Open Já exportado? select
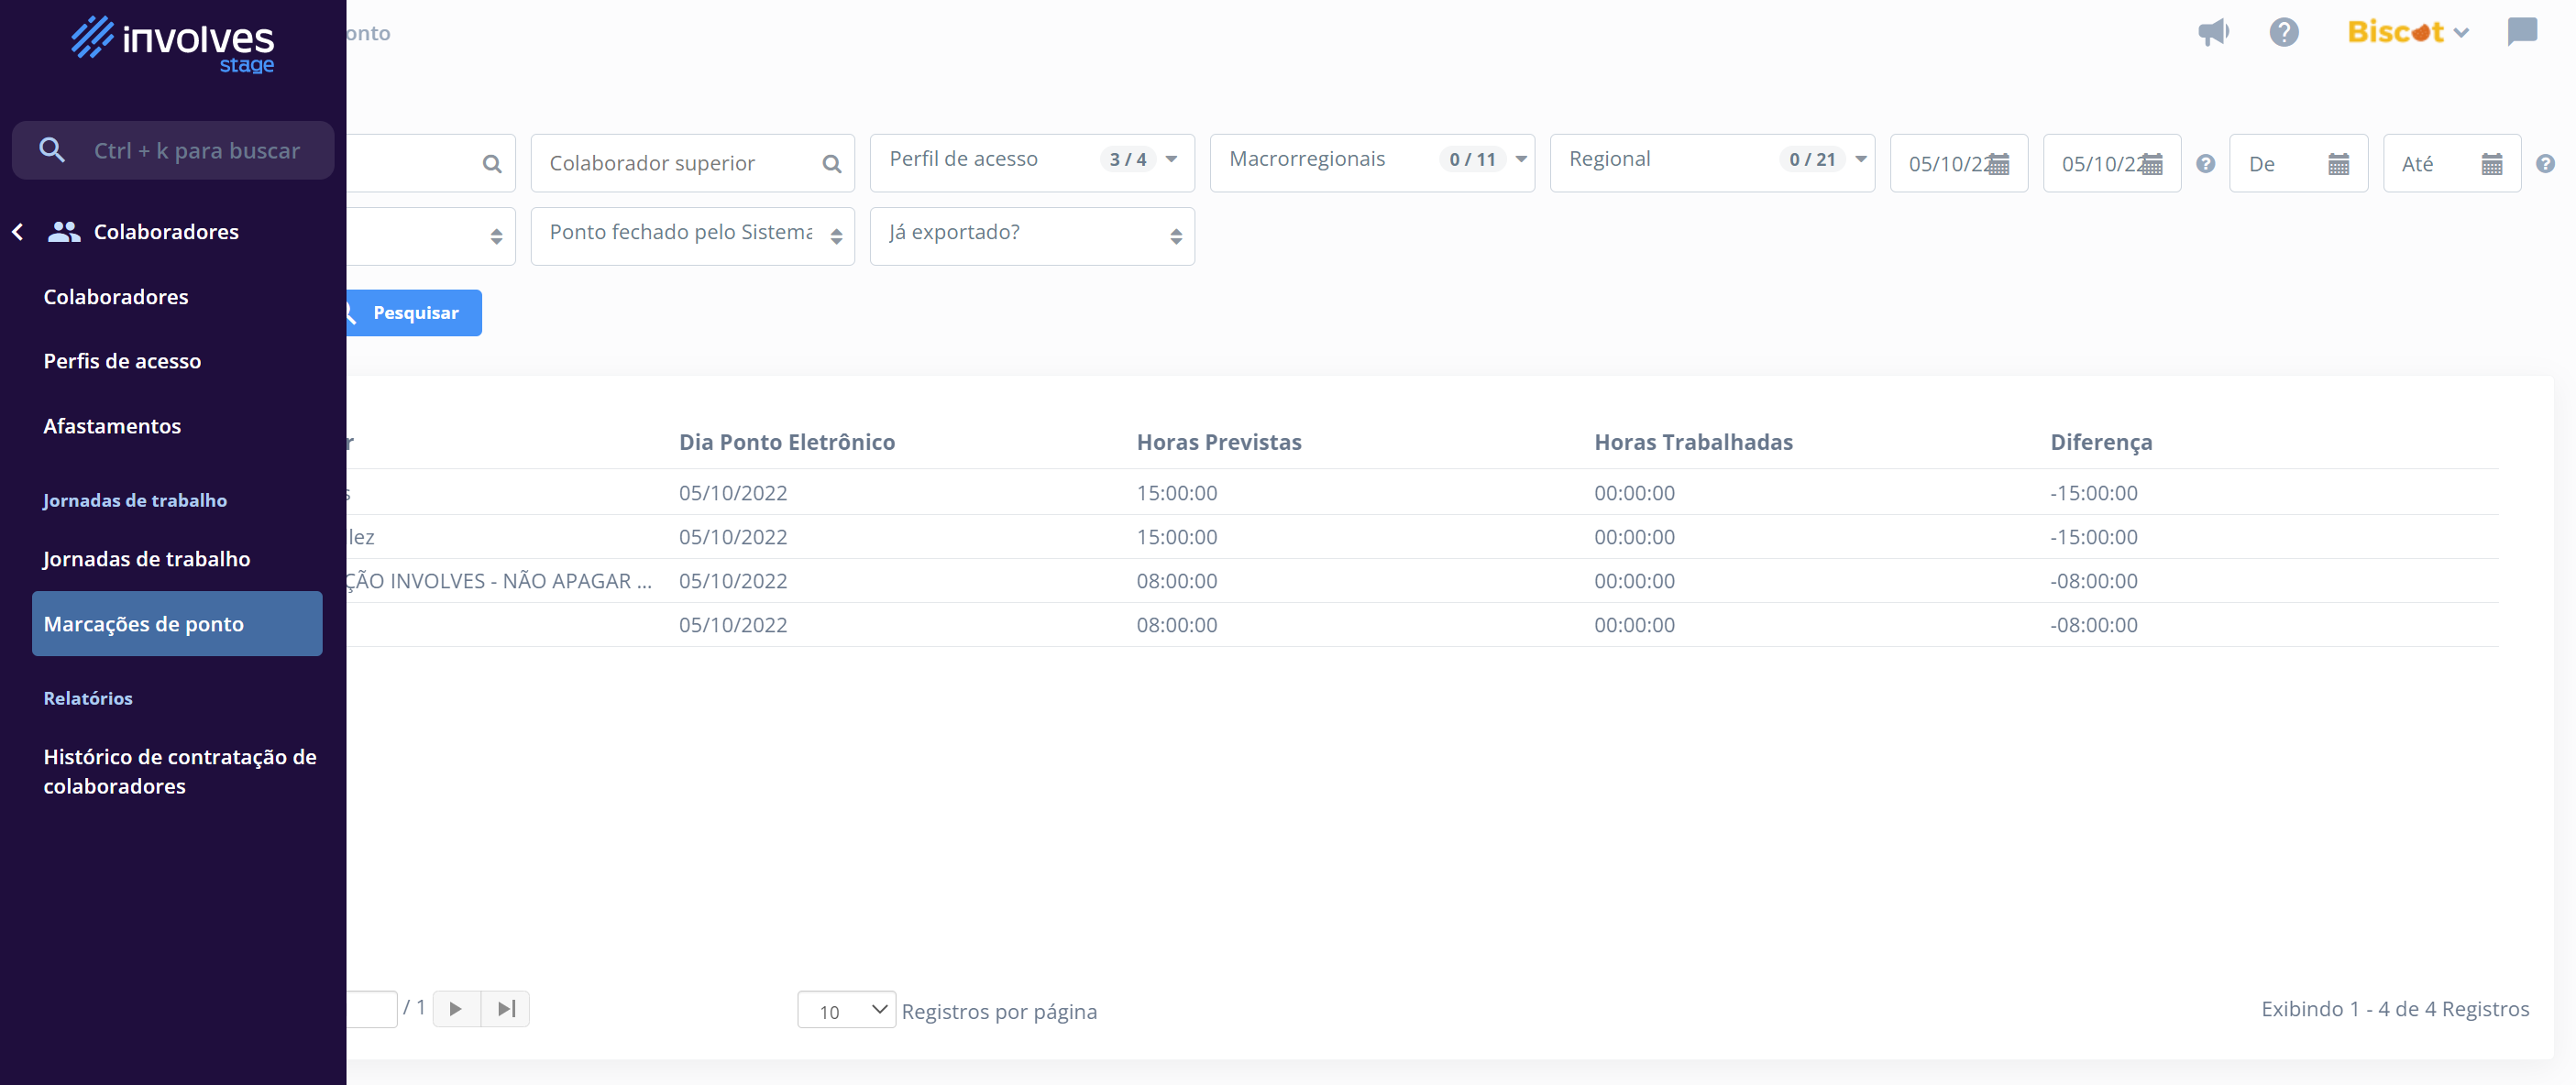The width and height of the screenshot is (2576, 1085). coord(1031,236)
